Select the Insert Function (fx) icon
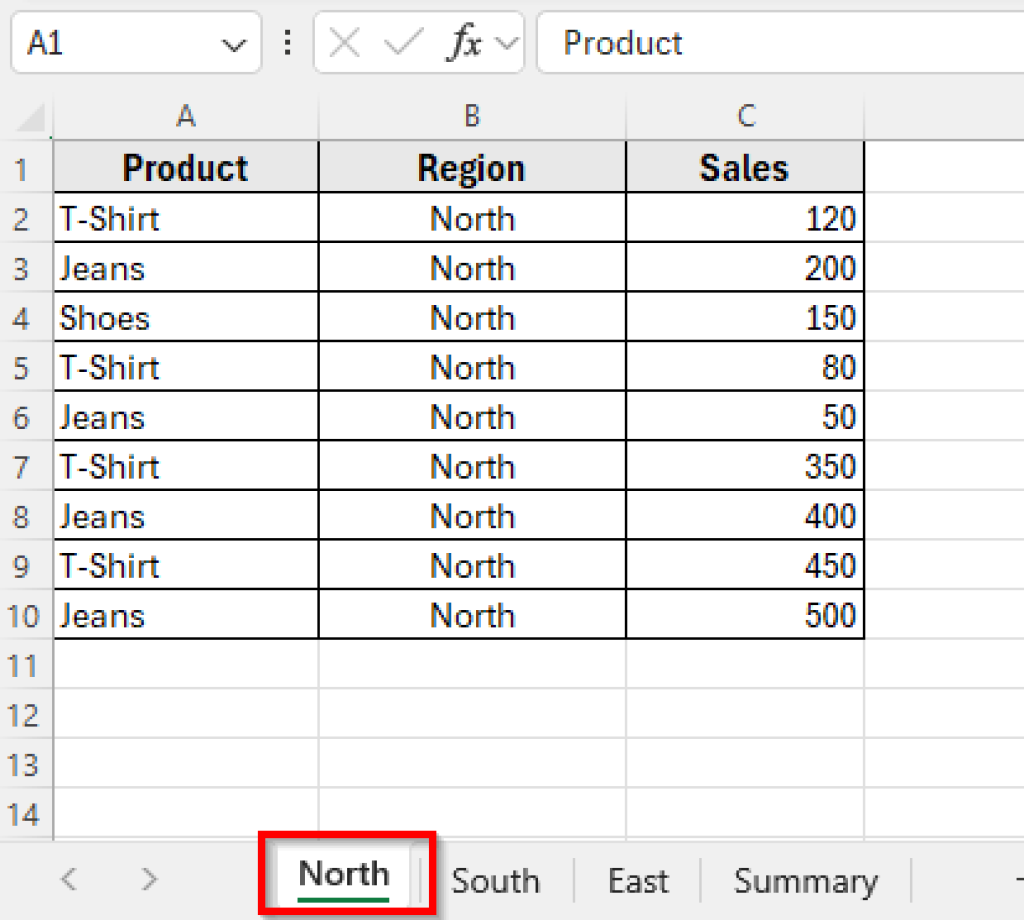 click(463, 42)
